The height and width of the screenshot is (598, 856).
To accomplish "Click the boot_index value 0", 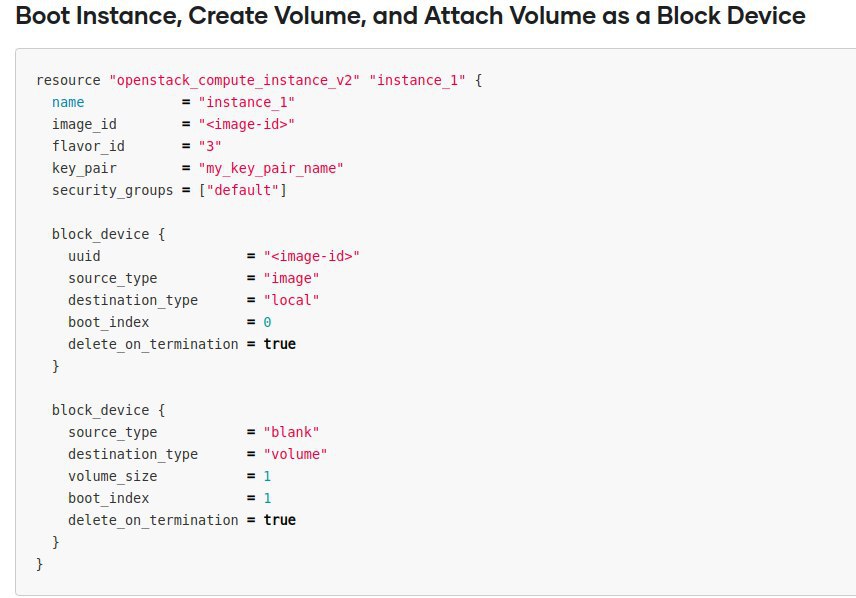I will [x=267, y=322].
